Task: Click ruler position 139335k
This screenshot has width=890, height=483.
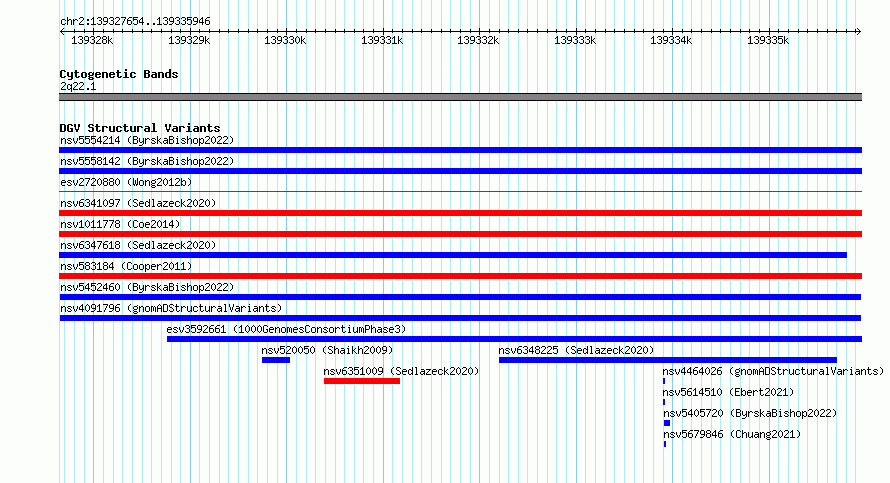Action: click(x=768, y=40)
